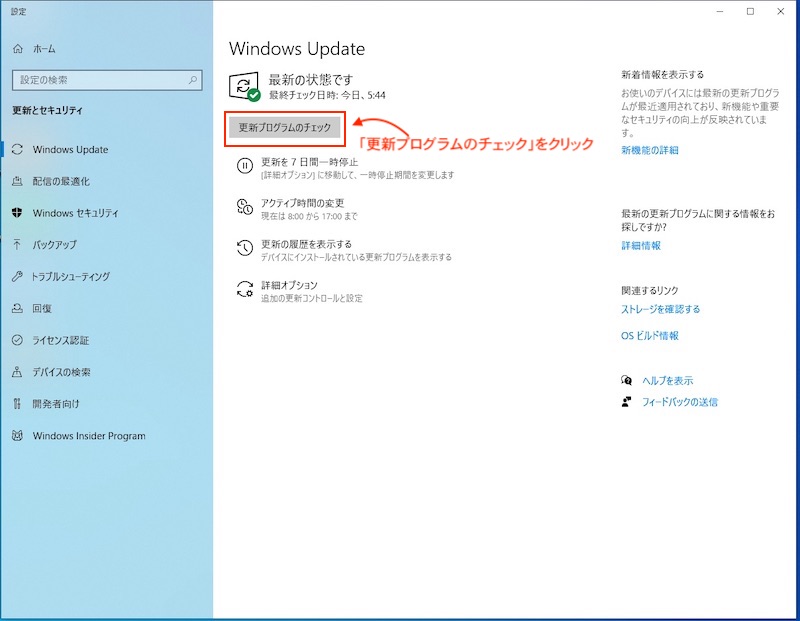Screen dimensions: 800x621
Task: Click the 詳細情報 link
Action: click(641, 245)
